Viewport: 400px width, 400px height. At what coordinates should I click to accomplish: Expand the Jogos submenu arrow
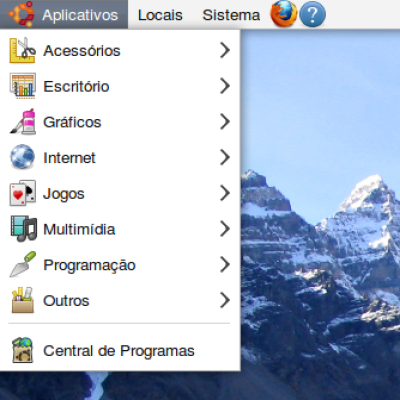click(225, 193)
